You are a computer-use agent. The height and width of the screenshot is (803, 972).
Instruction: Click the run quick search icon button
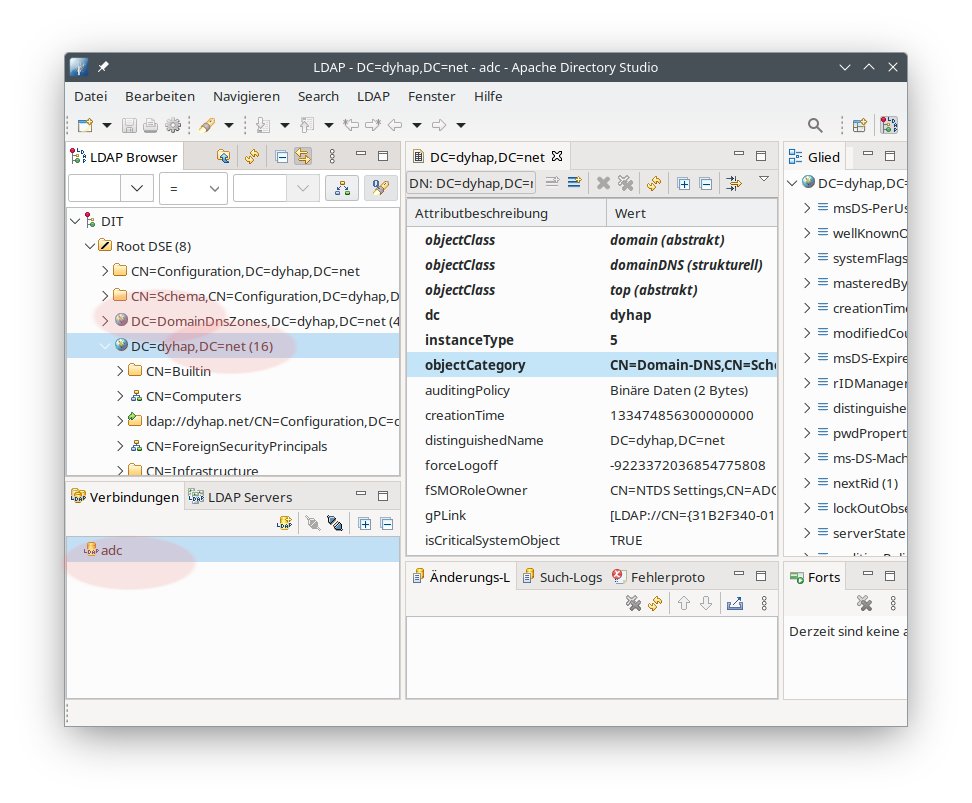(x=379, y=188)
